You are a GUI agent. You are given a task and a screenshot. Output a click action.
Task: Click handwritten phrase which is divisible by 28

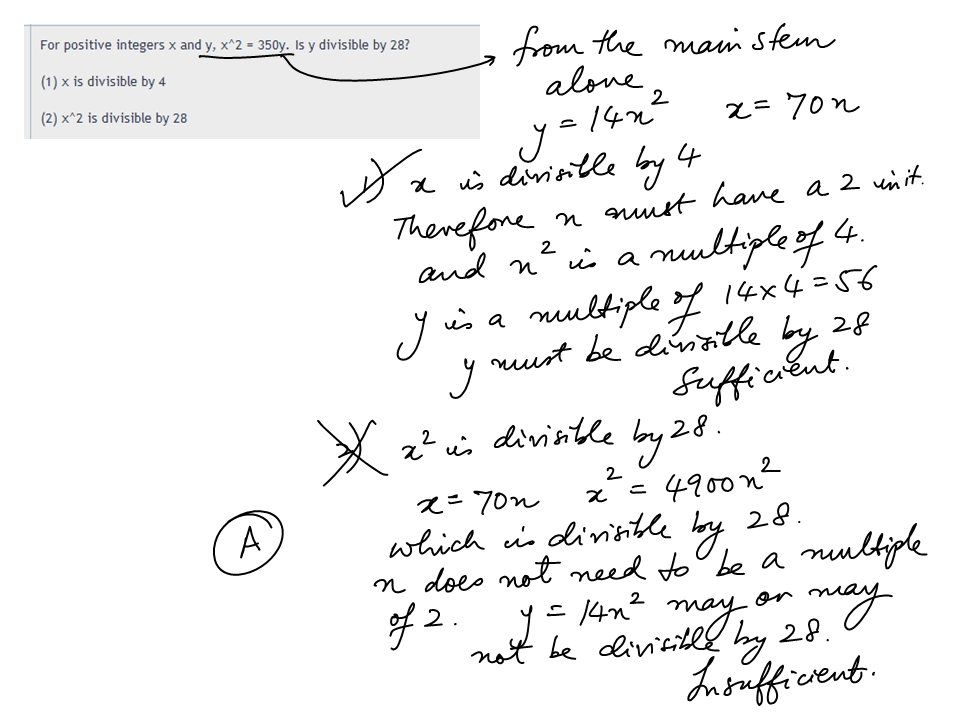pyautogui.click(x=594, y=531)
